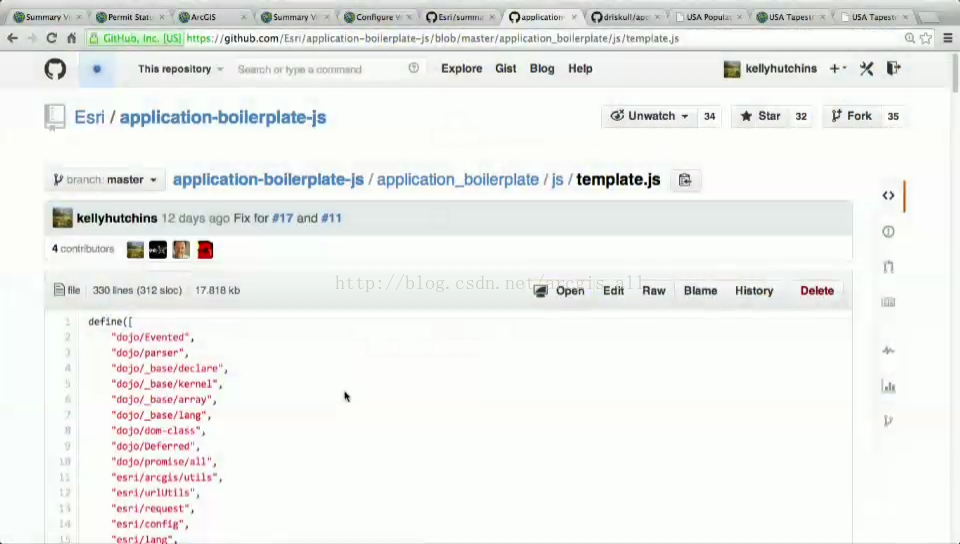Sign out using the logout icon
This screenshot has width=960, height=544.
click(893, 68)
